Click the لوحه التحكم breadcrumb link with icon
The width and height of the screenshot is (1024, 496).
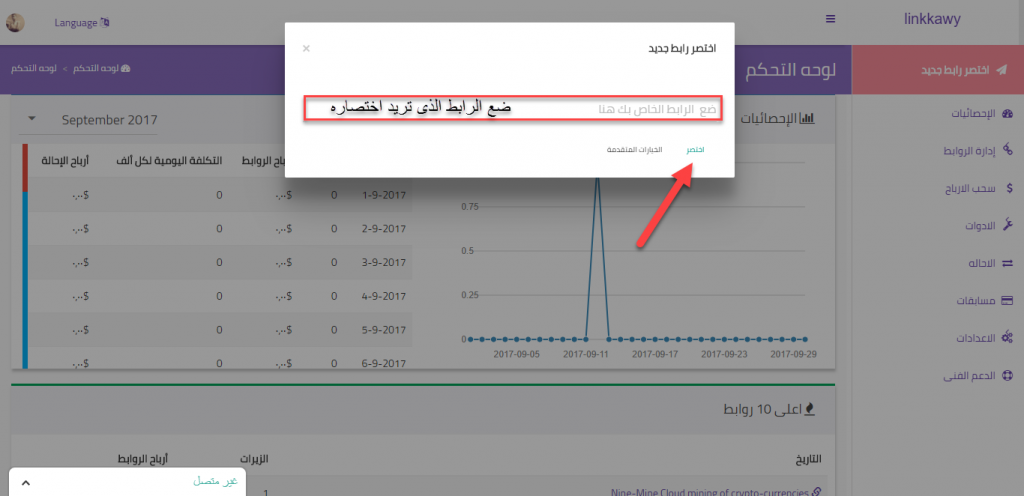pyautogui.click(x=101, y=69)
